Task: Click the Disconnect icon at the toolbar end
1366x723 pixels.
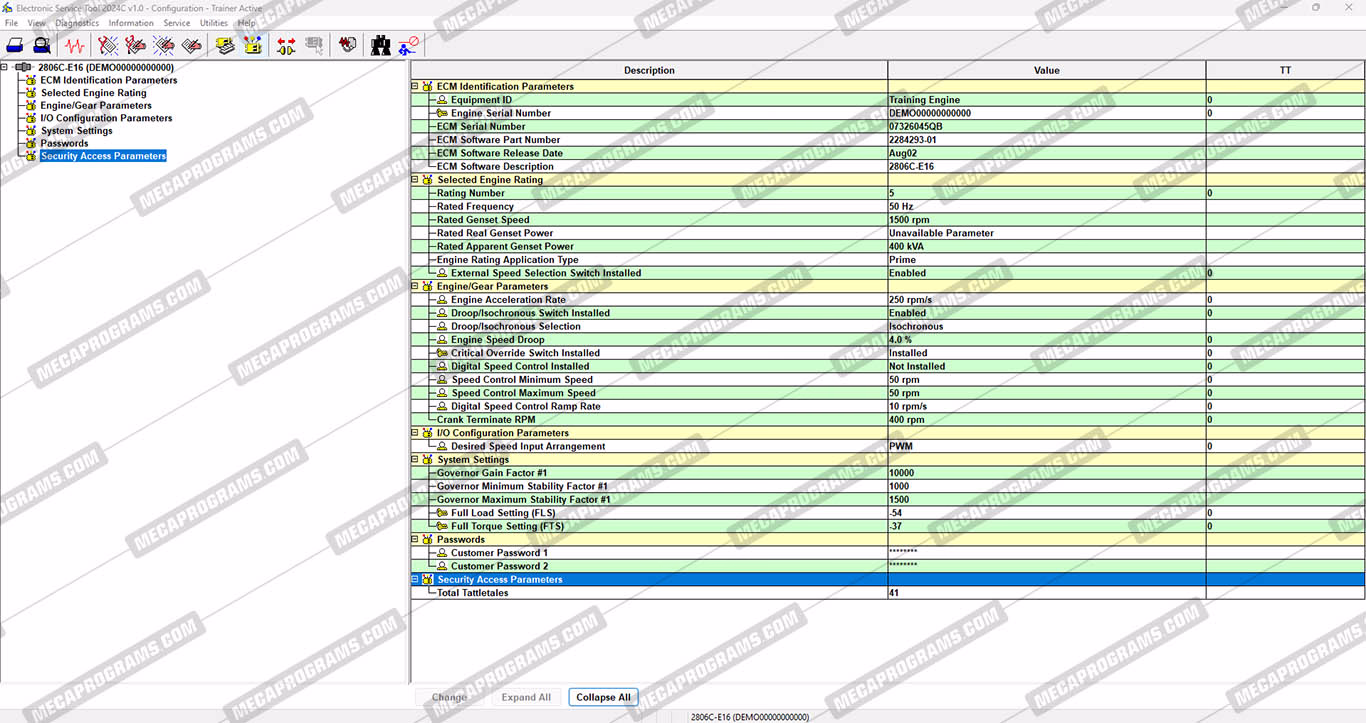Action: pos(409,45)
